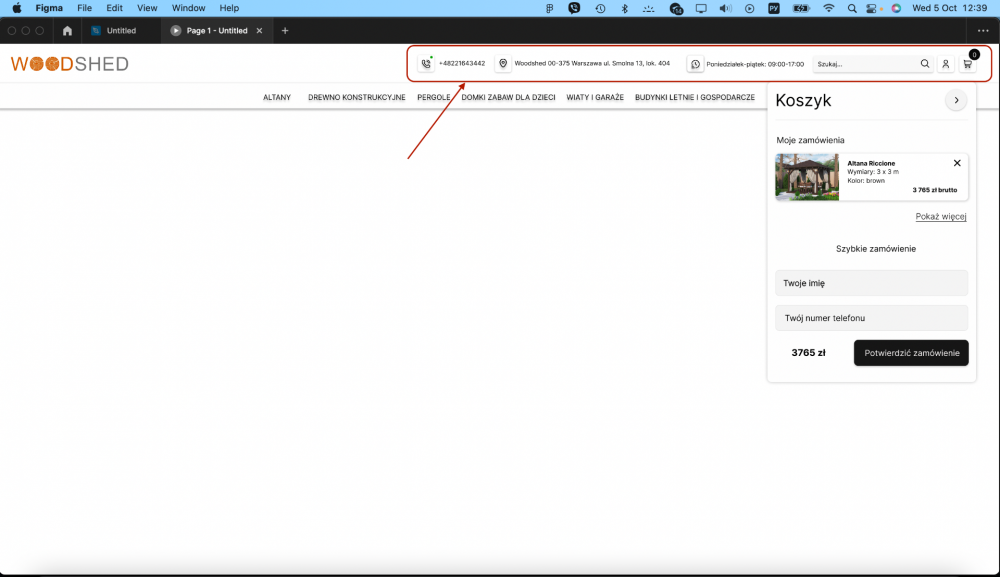This screenshot has width=1000, height=577.
Task: Click the plus button to open a new tab
Action: pyautogui.click(x=285, y=30)
